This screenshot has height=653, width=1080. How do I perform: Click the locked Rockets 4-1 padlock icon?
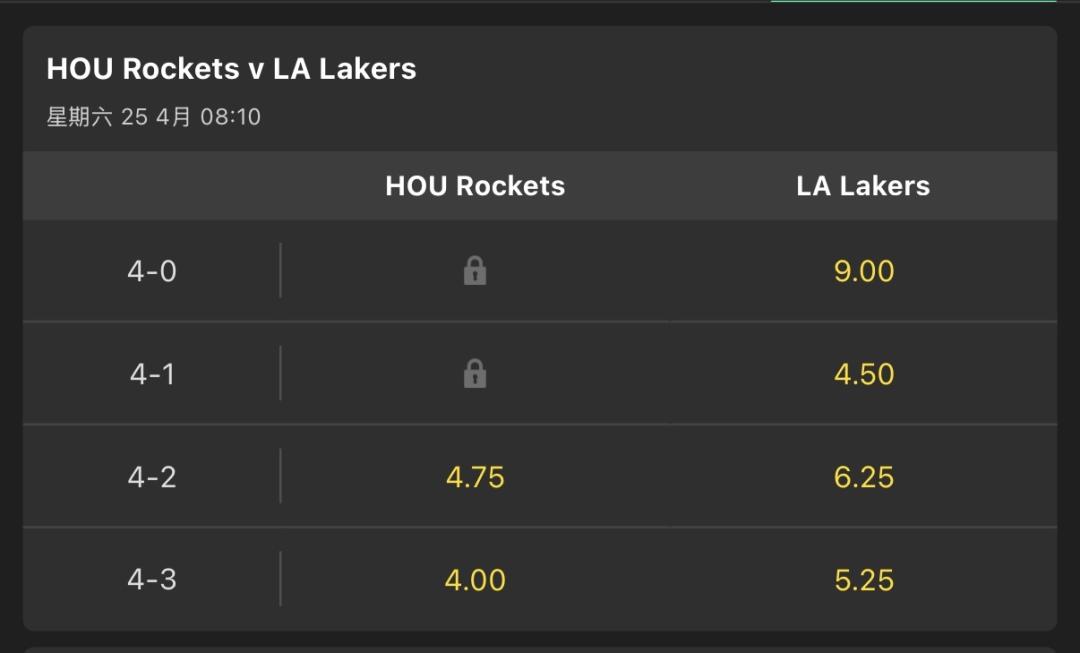coord(475,374)
